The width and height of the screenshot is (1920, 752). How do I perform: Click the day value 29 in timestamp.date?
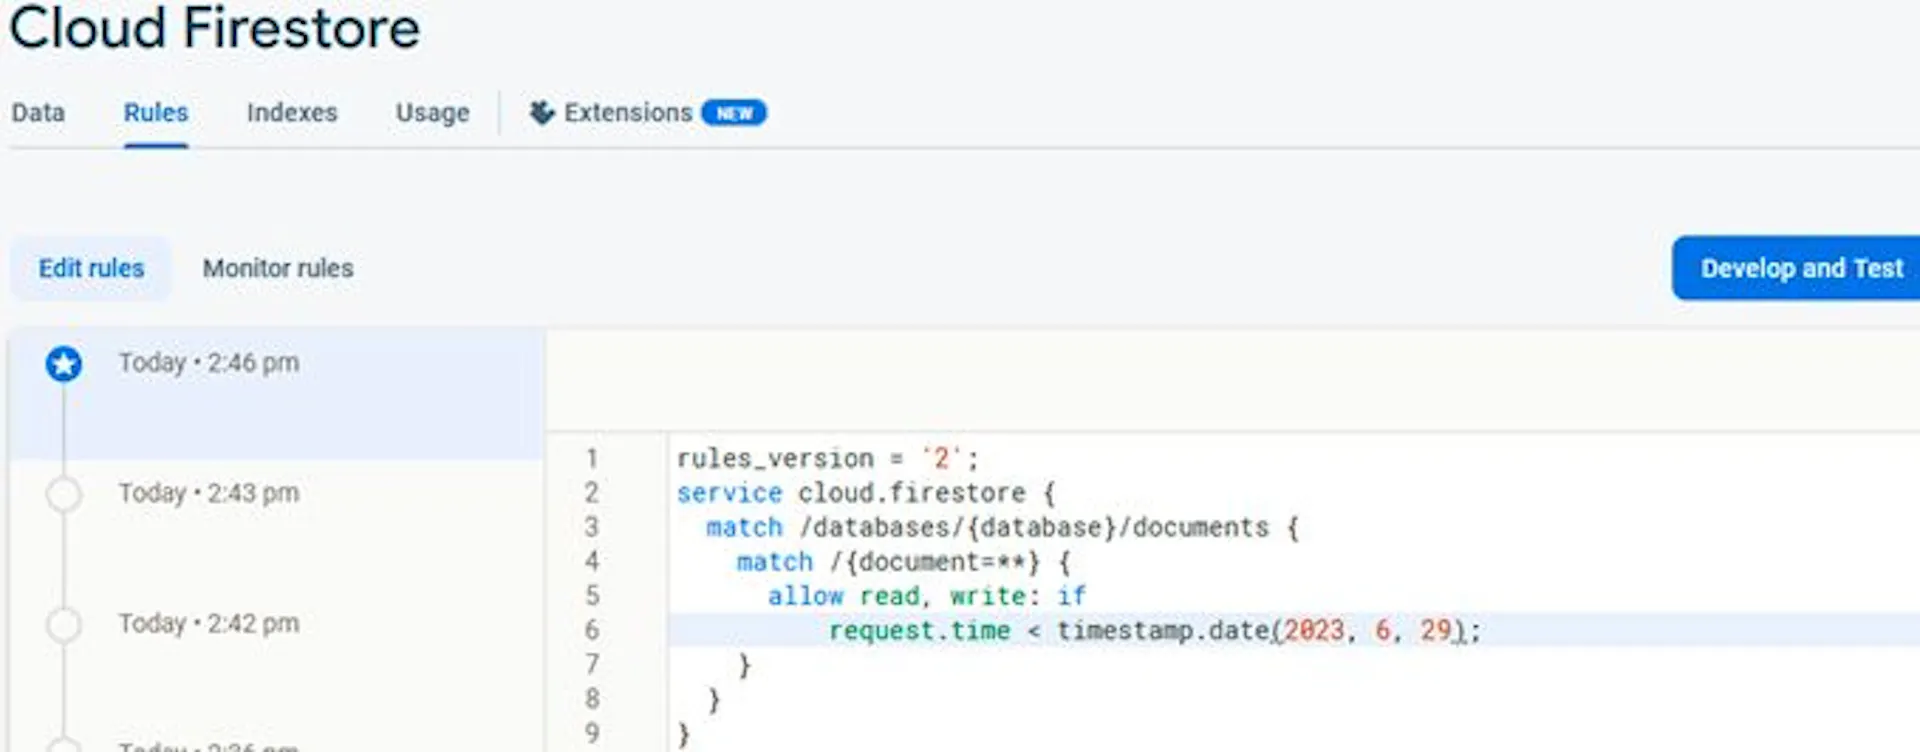(1436, 631)
